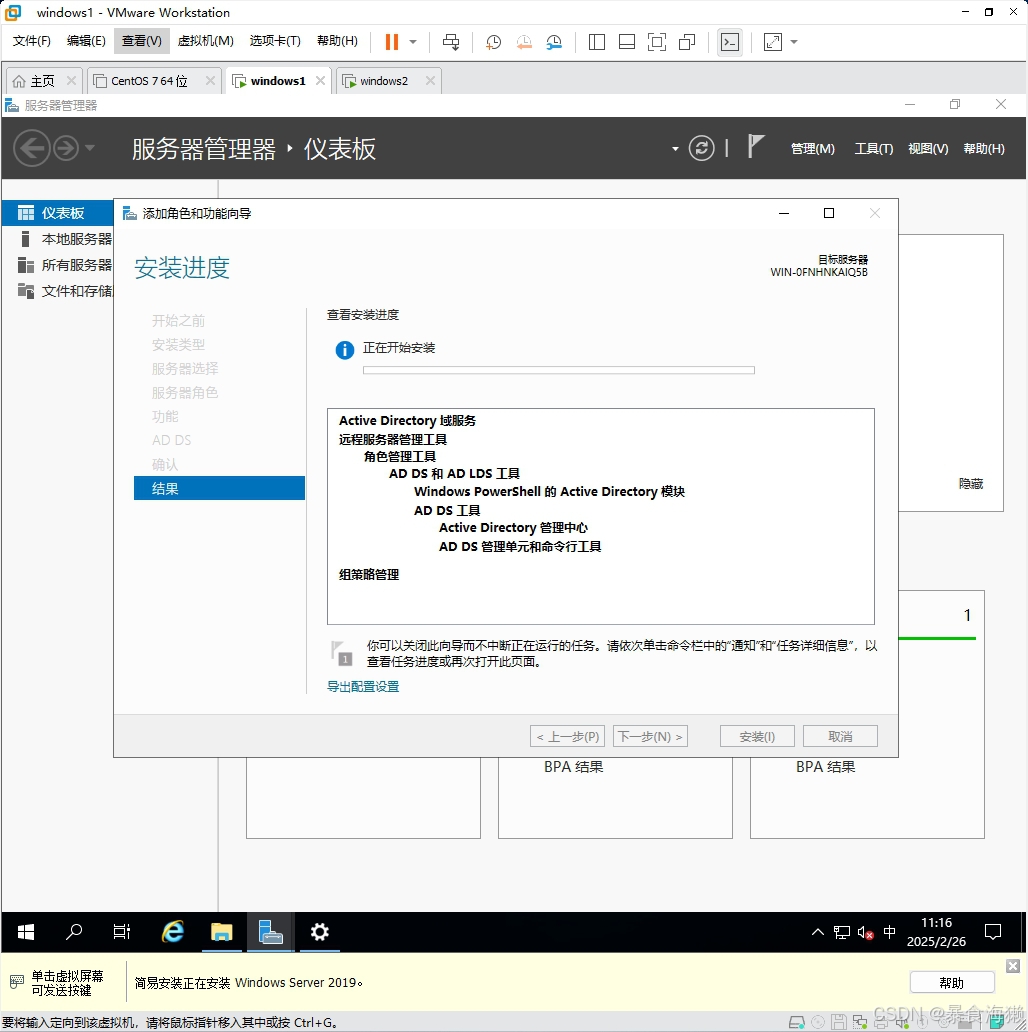The width and height of the screenshot is (1028, 1032).
Task: Open the 管理(M) menu in Server Manager
Action: tap(813, 149)
